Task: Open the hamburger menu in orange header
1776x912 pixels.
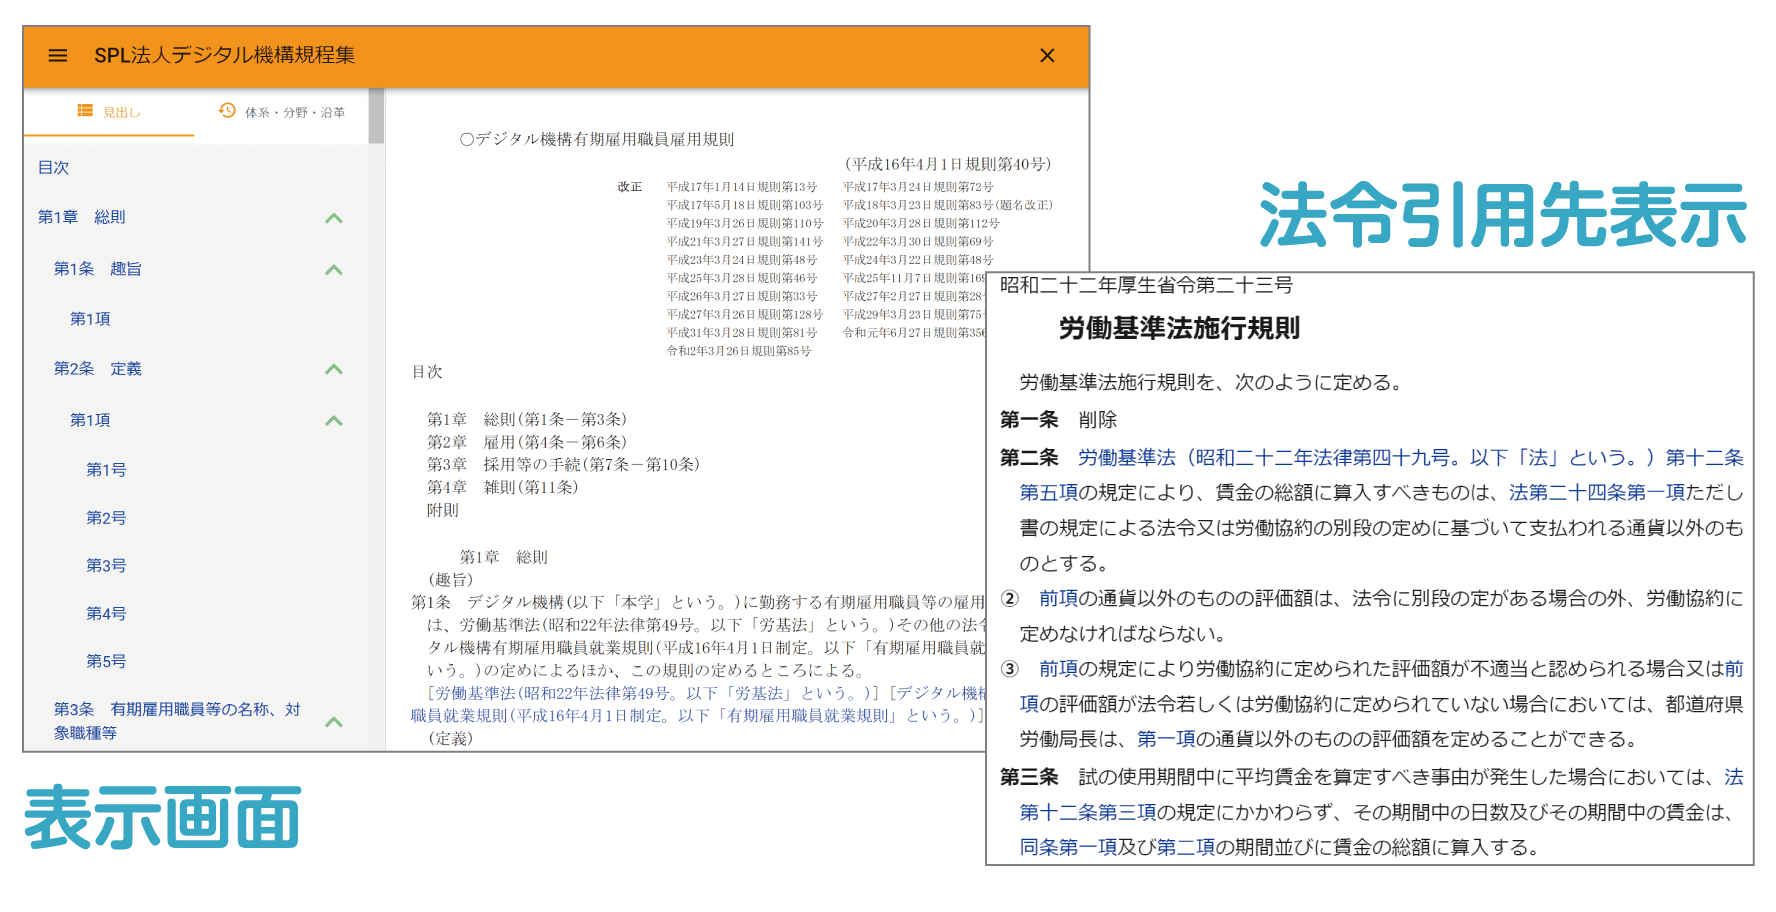Action: coord(58,56)
